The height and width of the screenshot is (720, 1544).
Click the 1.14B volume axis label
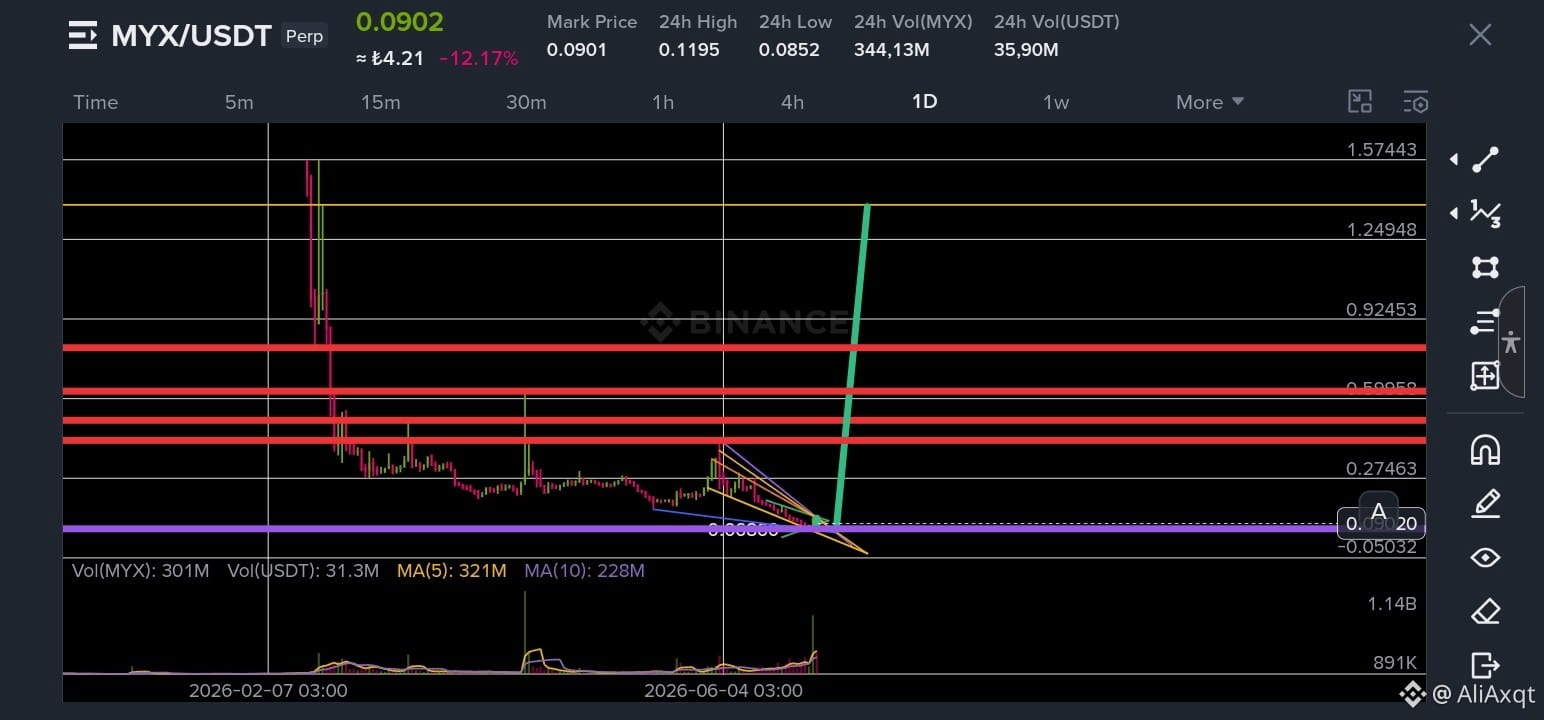tap(1392, 605)
